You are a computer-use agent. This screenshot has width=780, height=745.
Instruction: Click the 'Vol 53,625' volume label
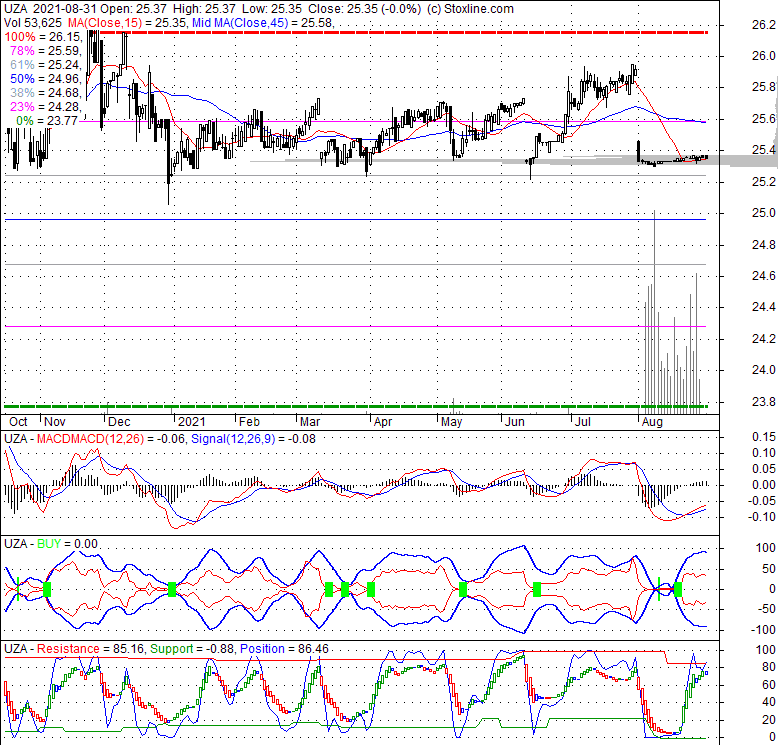tap(33, 23)
